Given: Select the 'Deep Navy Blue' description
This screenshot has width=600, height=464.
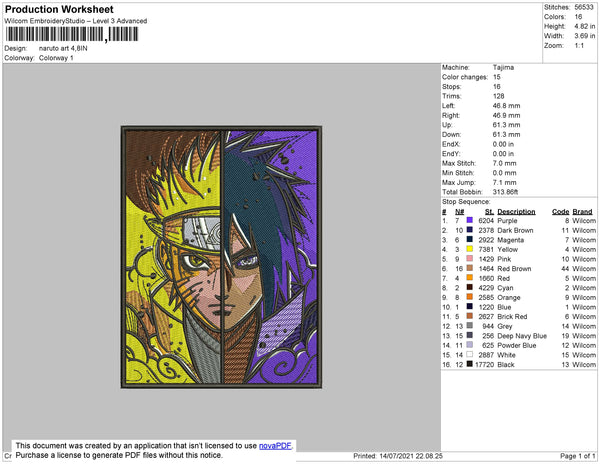Looking at the screenshot, I should click(522, 336).
